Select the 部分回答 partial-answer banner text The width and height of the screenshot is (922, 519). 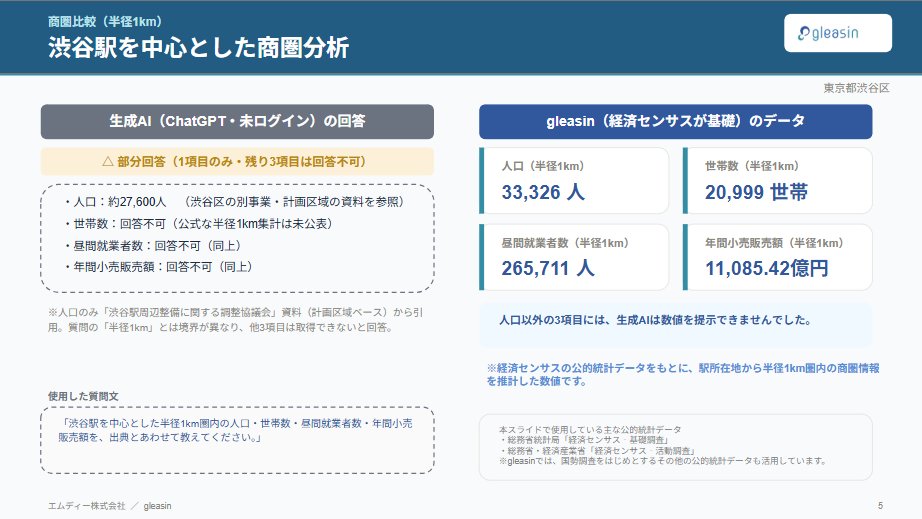coord(234,162)
